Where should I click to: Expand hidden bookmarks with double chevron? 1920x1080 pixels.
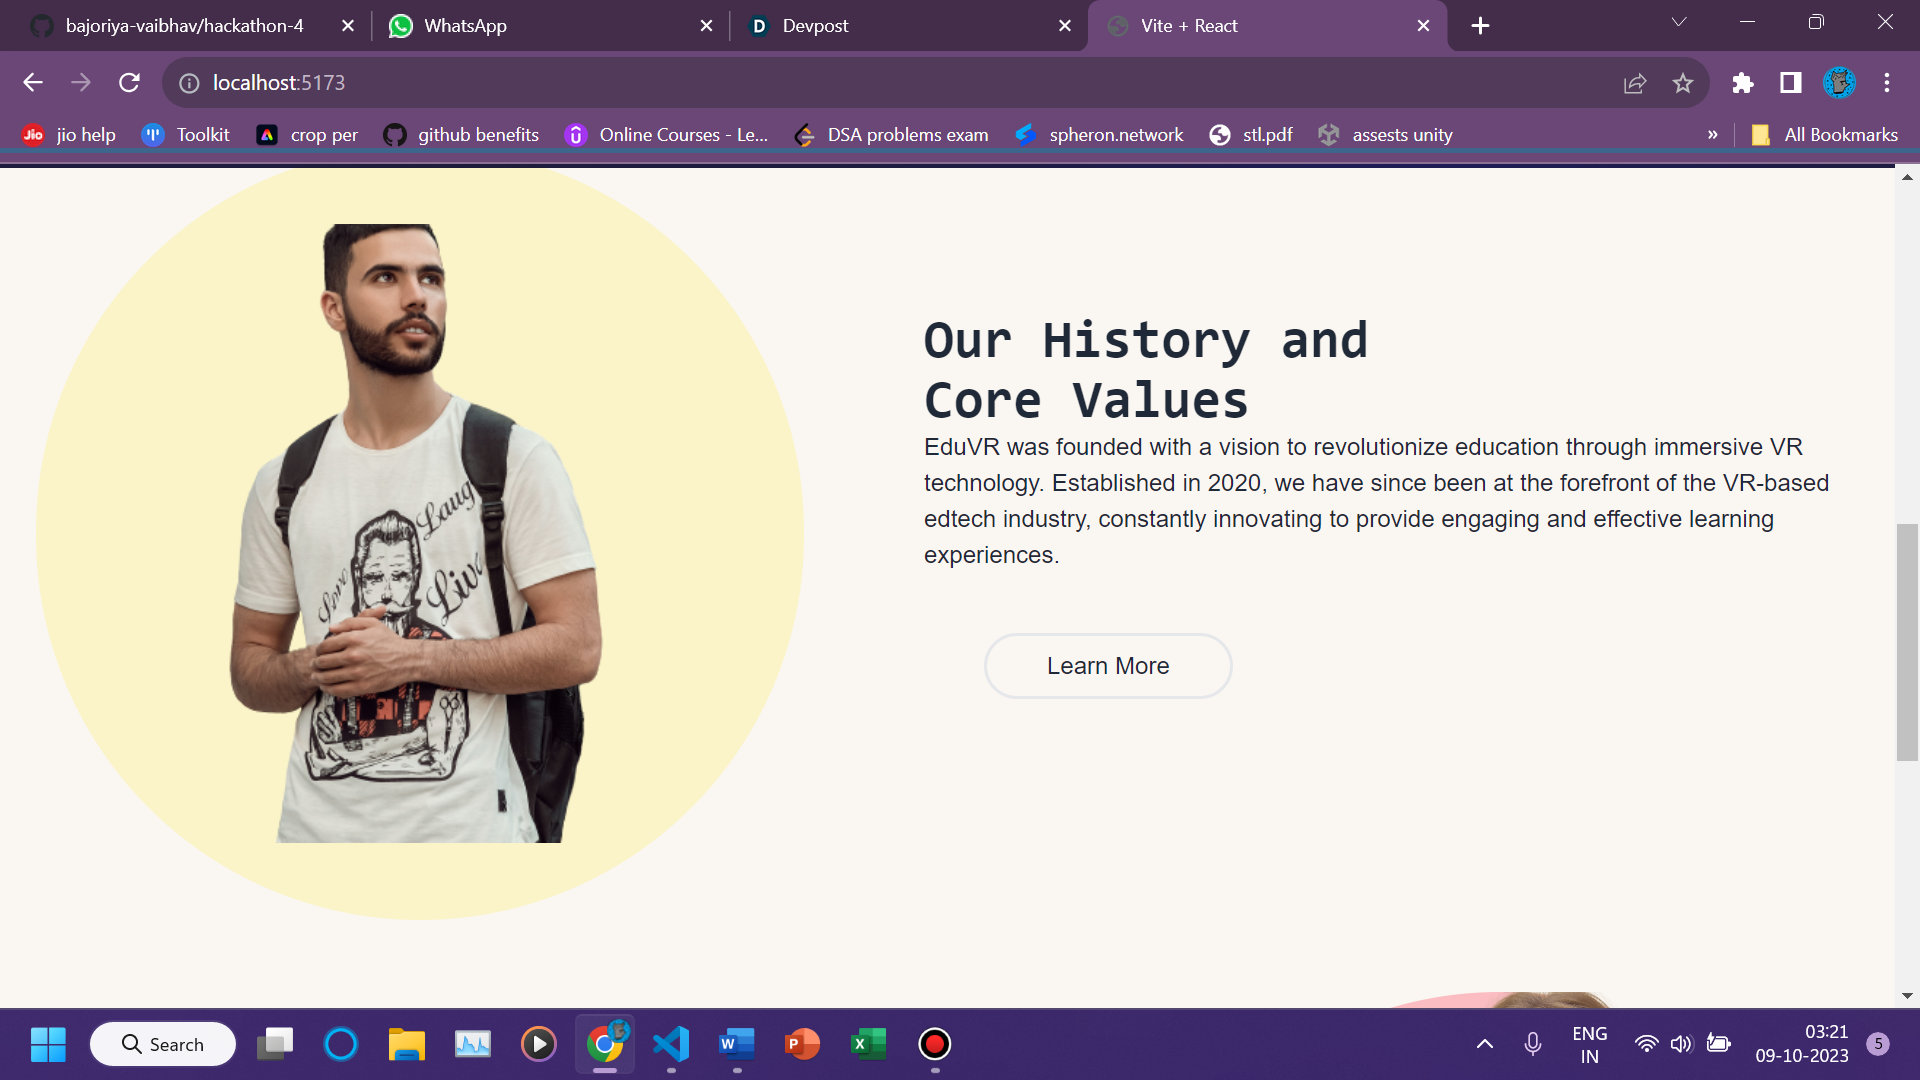tap(1713, 135)
